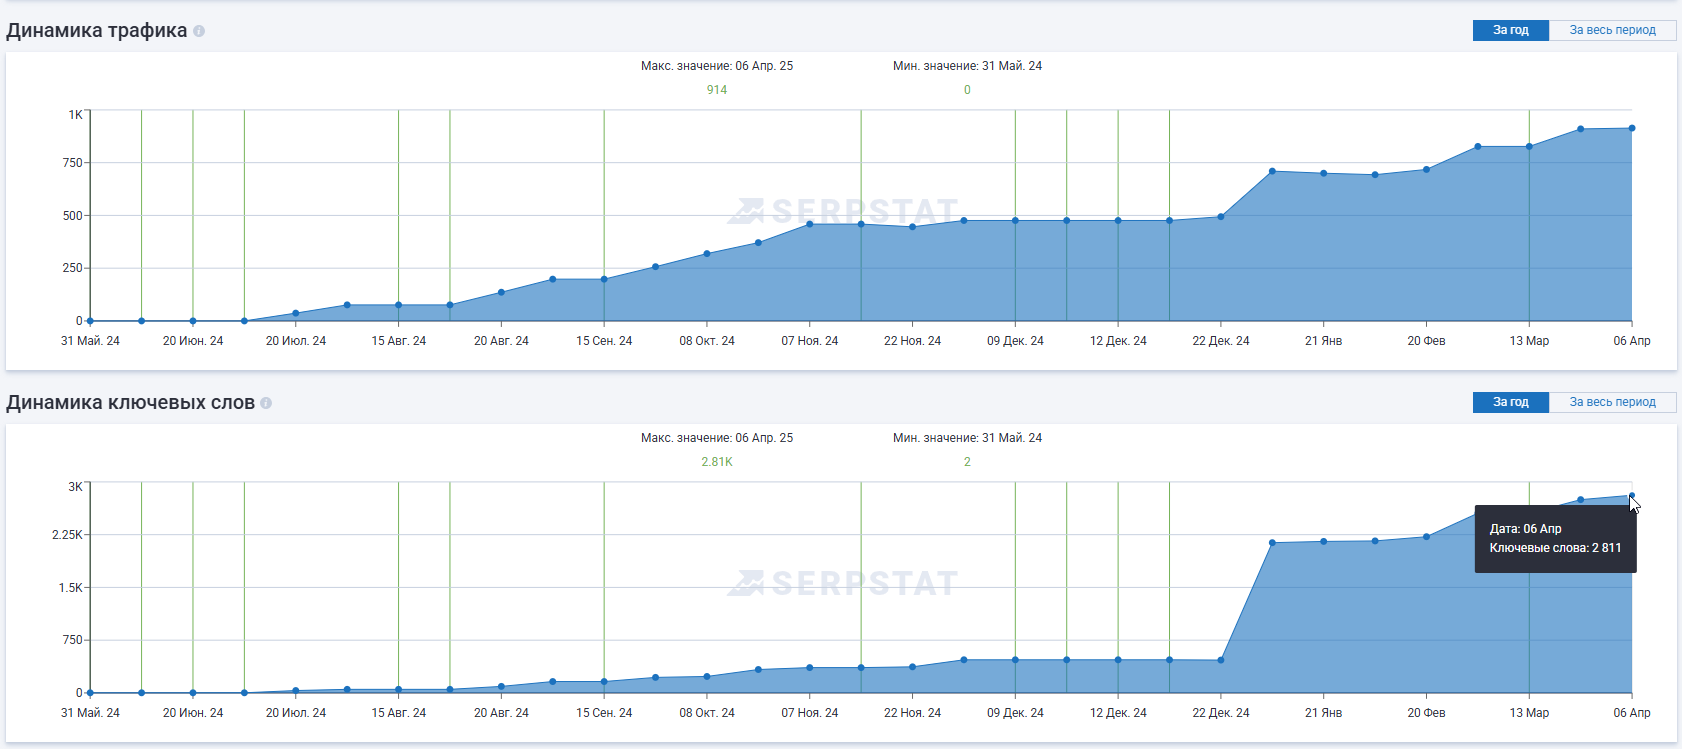This screenshot has height=749, width=1682.
Task: Click the 06 Апр point on traffic chart
Action: pyautogui.click(x=1632, y=128)
